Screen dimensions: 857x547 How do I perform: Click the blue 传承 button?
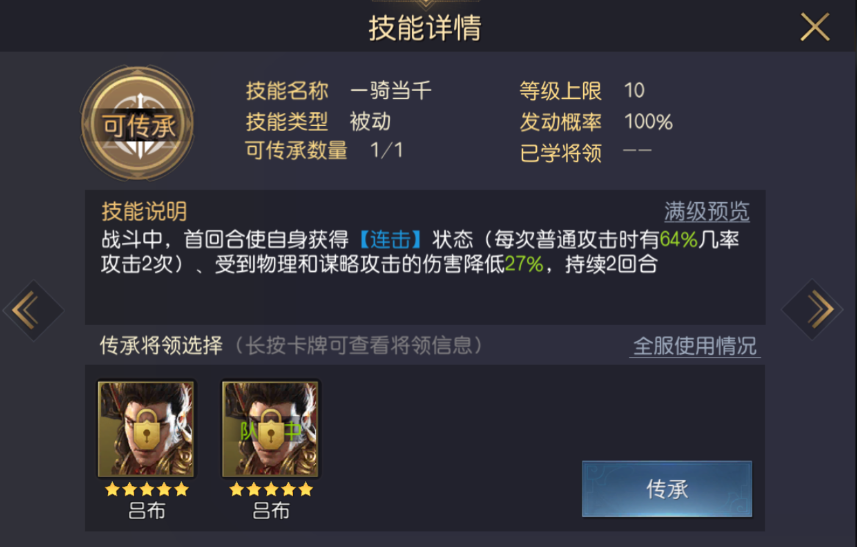pos(667,489)
